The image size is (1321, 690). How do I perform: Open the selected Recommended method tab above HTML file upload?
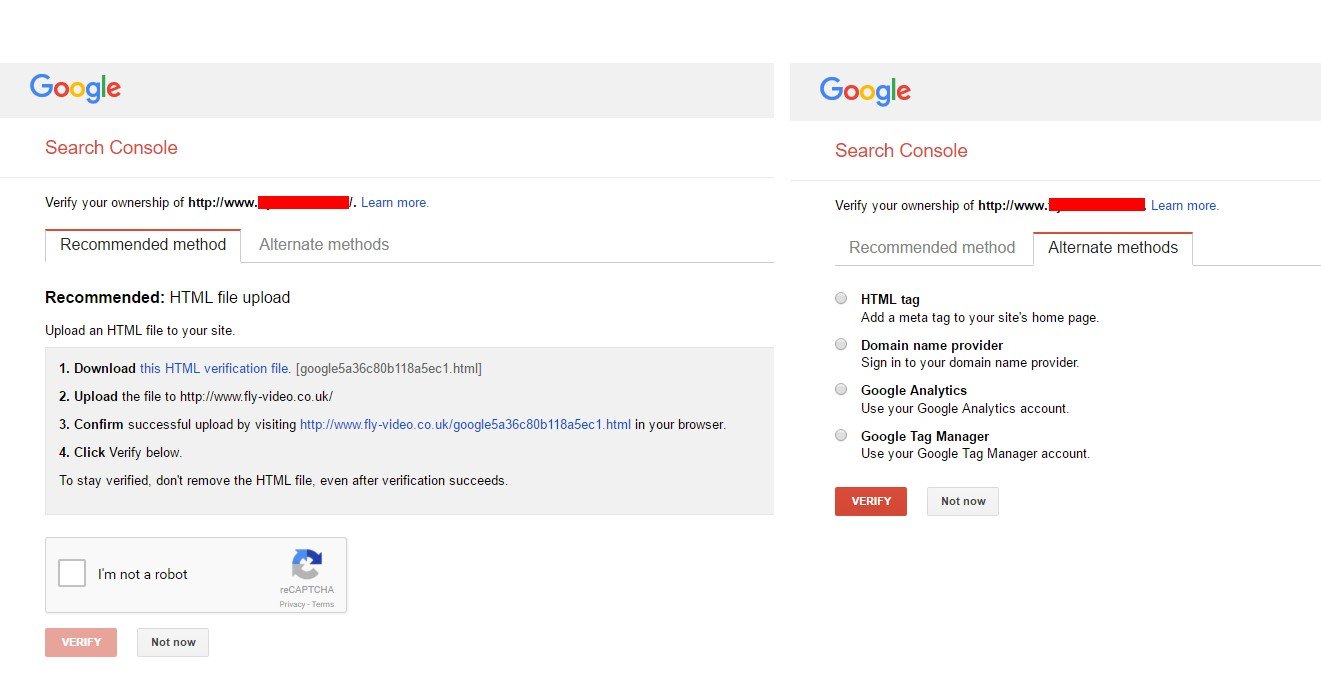point(143,245)
